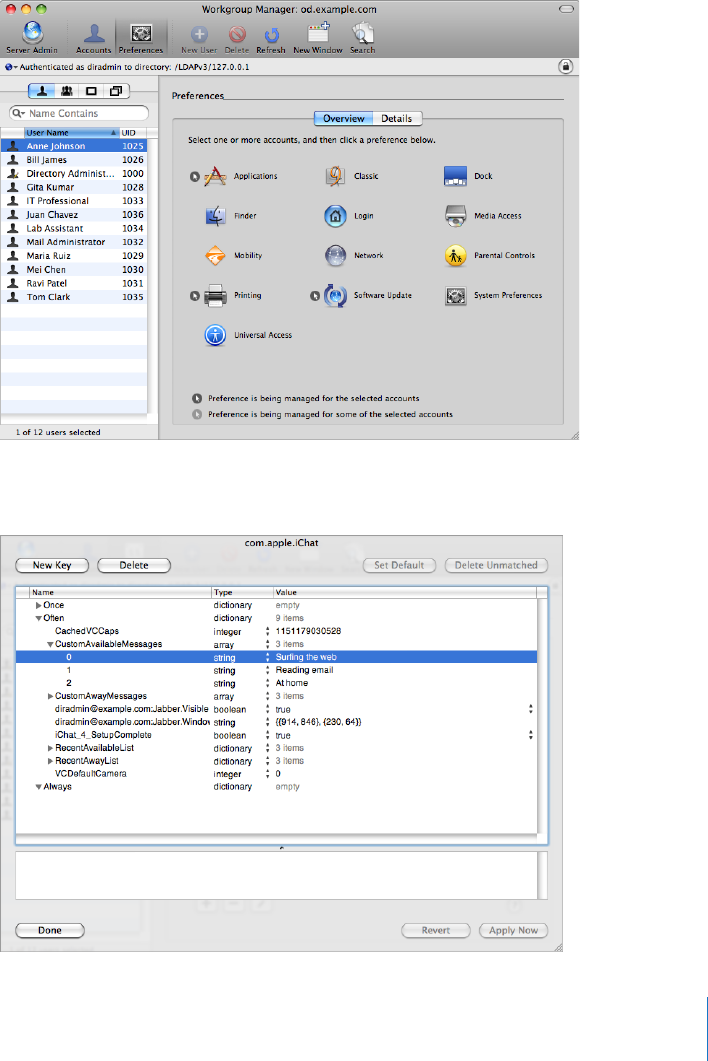Switch to the Details tab

click(397, 118)
